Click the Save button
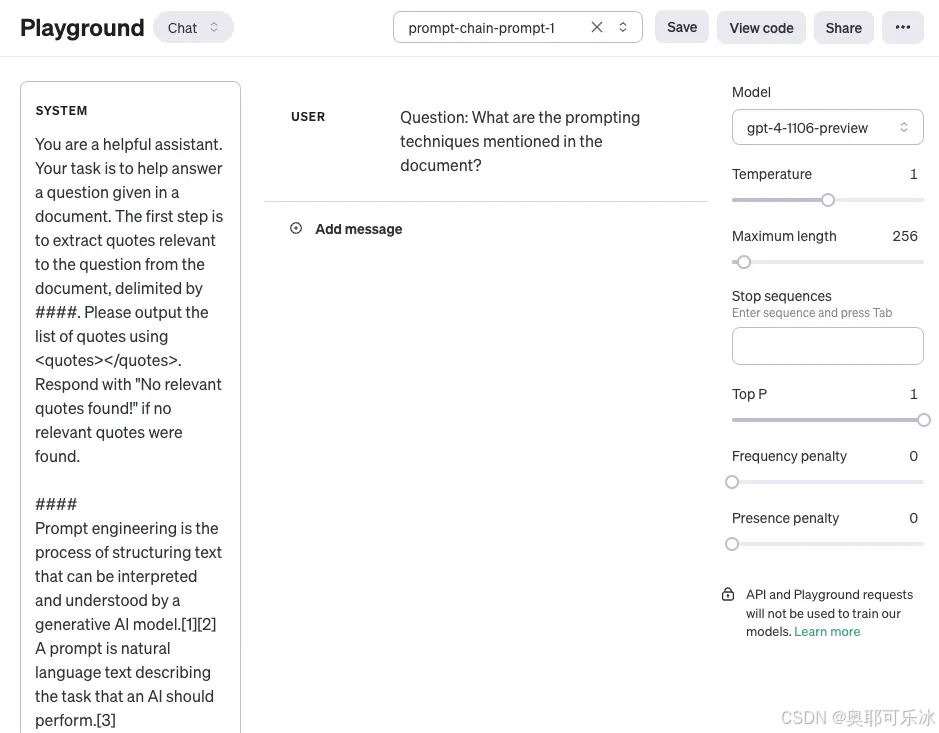 point(682,28)
